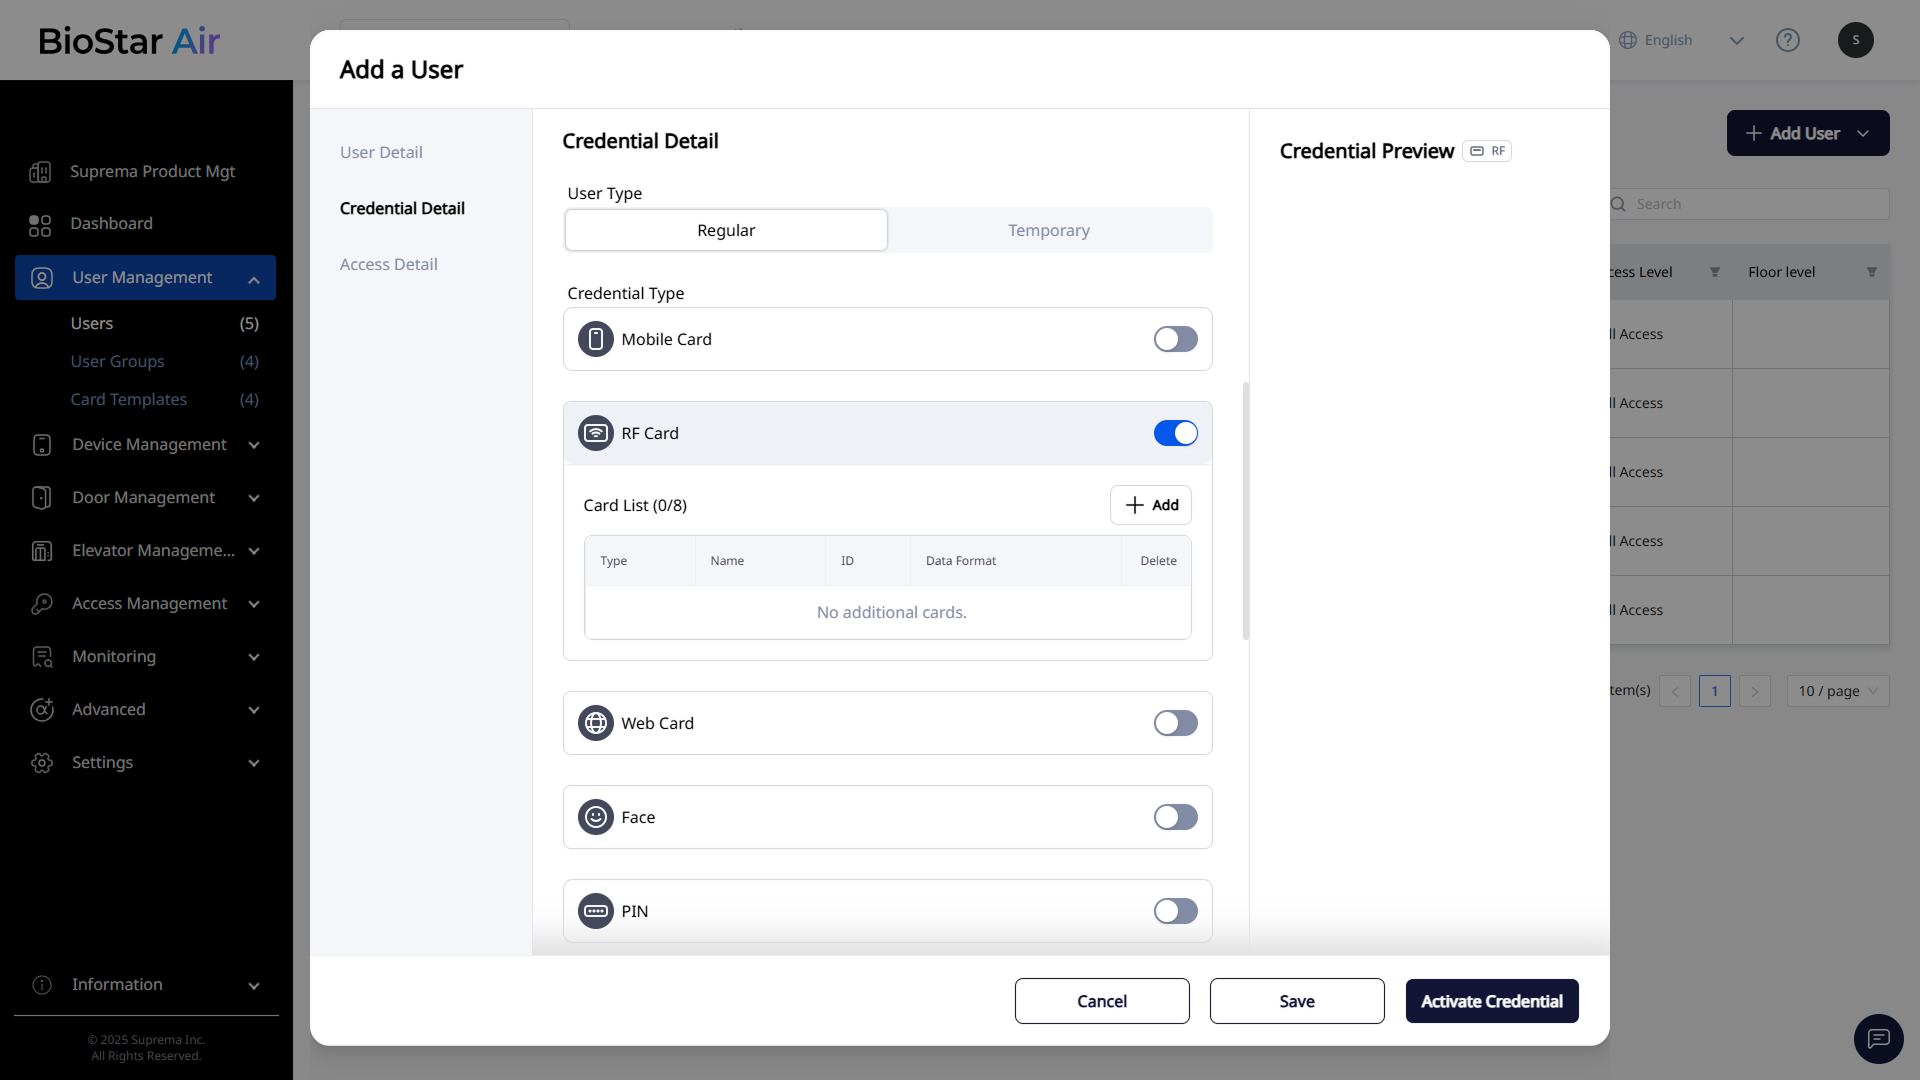Viewport: 1920px width, 1080px height.
Task: Click the Dashboard icon in sidebar
Action: pyautogui.click(x=40, y=225)
